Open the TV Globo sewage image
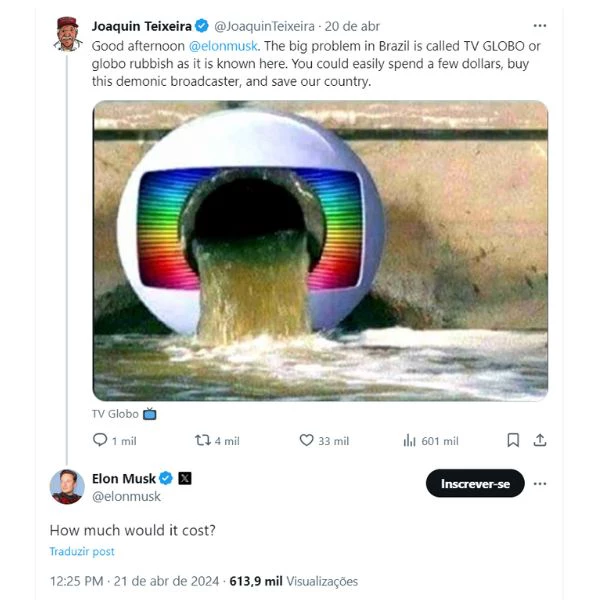Viewport: 600px width, 600px height. [320, 250]
